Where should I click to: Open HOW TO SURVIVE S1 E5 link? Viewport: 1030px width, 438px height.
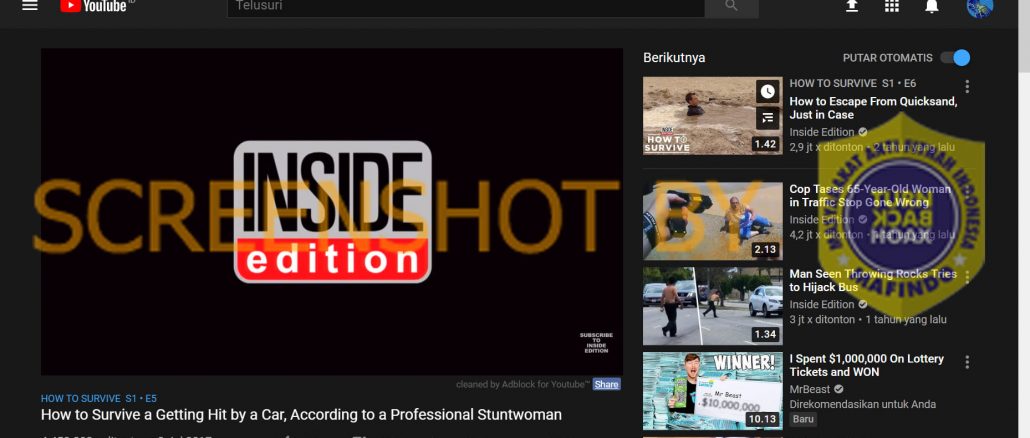click(x=99, y=399)
